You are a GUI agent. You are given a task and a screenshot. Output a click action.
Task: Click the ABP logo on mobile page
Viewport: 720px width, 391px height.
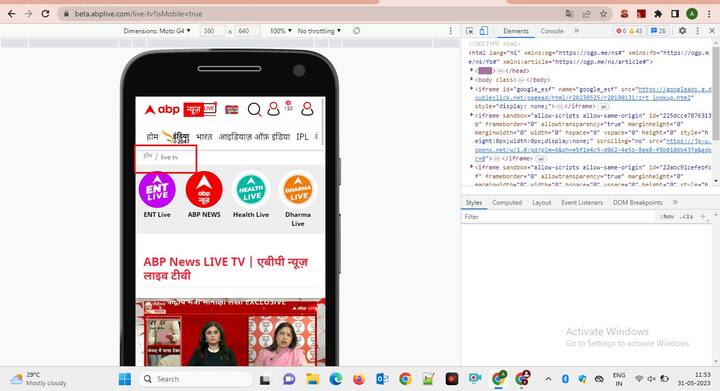coord(162,109)
